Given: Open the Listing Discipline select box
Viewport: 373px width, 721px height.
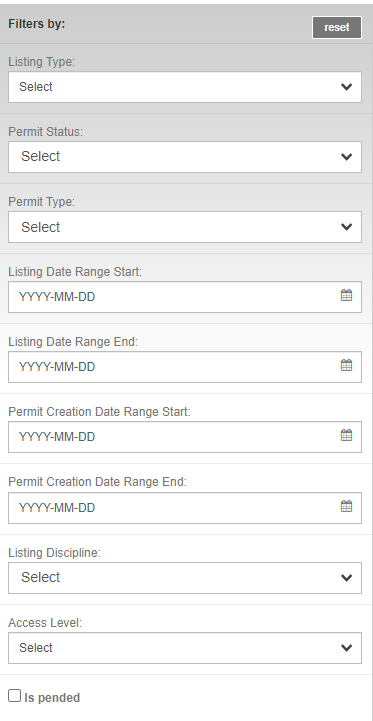Looking at the screenshot, I should tap(185, 578).
